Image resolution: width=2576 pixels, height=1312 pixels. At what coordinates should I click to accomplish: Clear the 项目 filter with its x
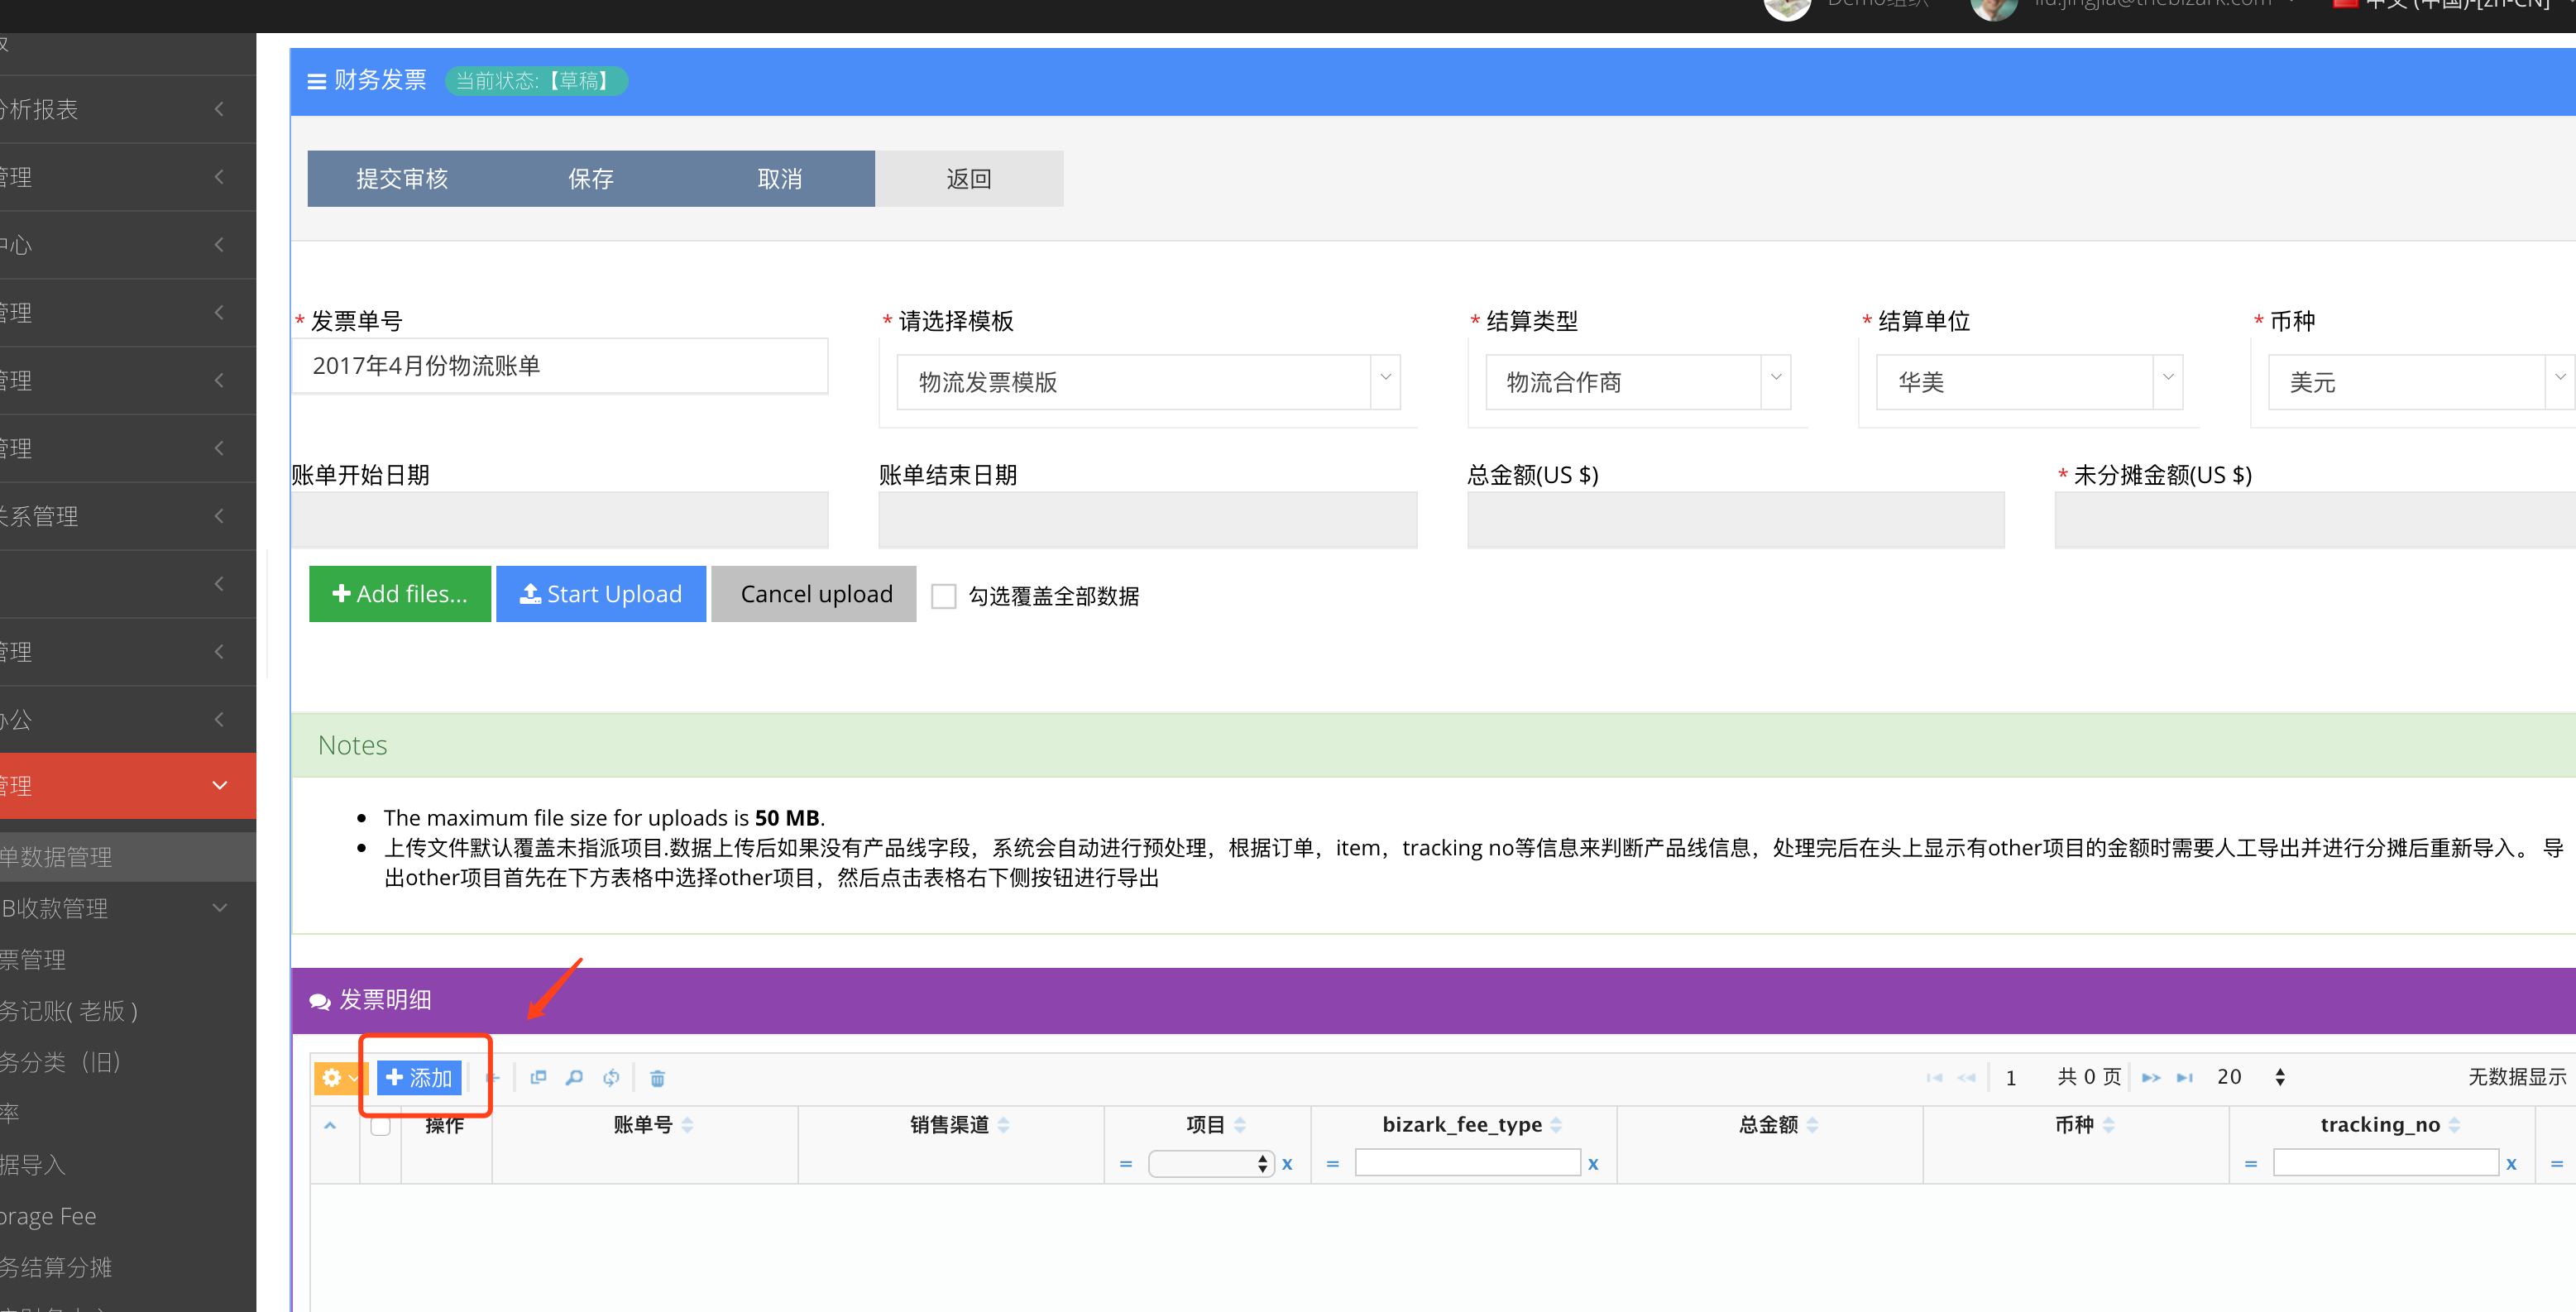[x=1287, y=1164]
